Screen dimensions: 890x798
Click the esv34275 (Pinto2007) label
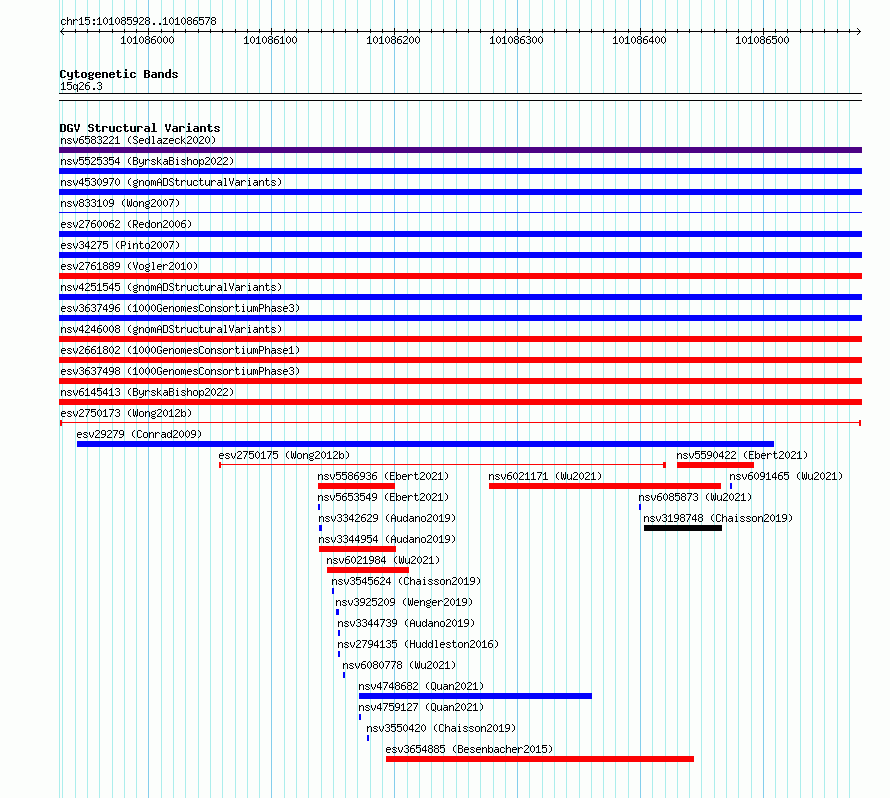(x=120, y=245)
